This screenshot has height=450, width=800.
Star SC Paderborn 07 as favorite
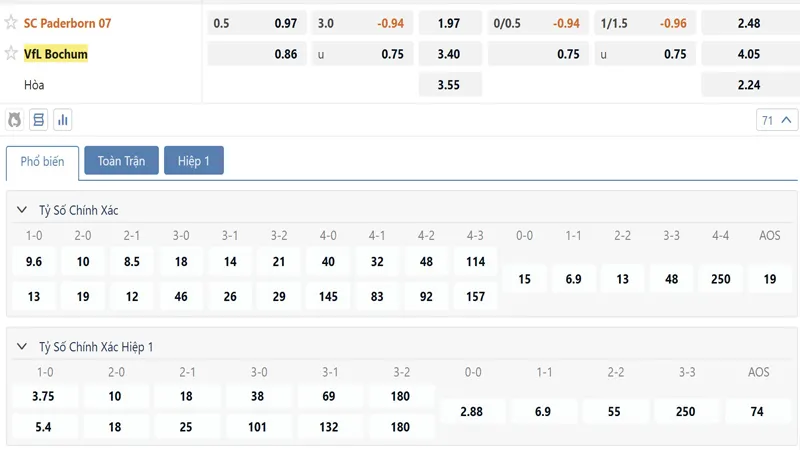click(x=11, y=22)
